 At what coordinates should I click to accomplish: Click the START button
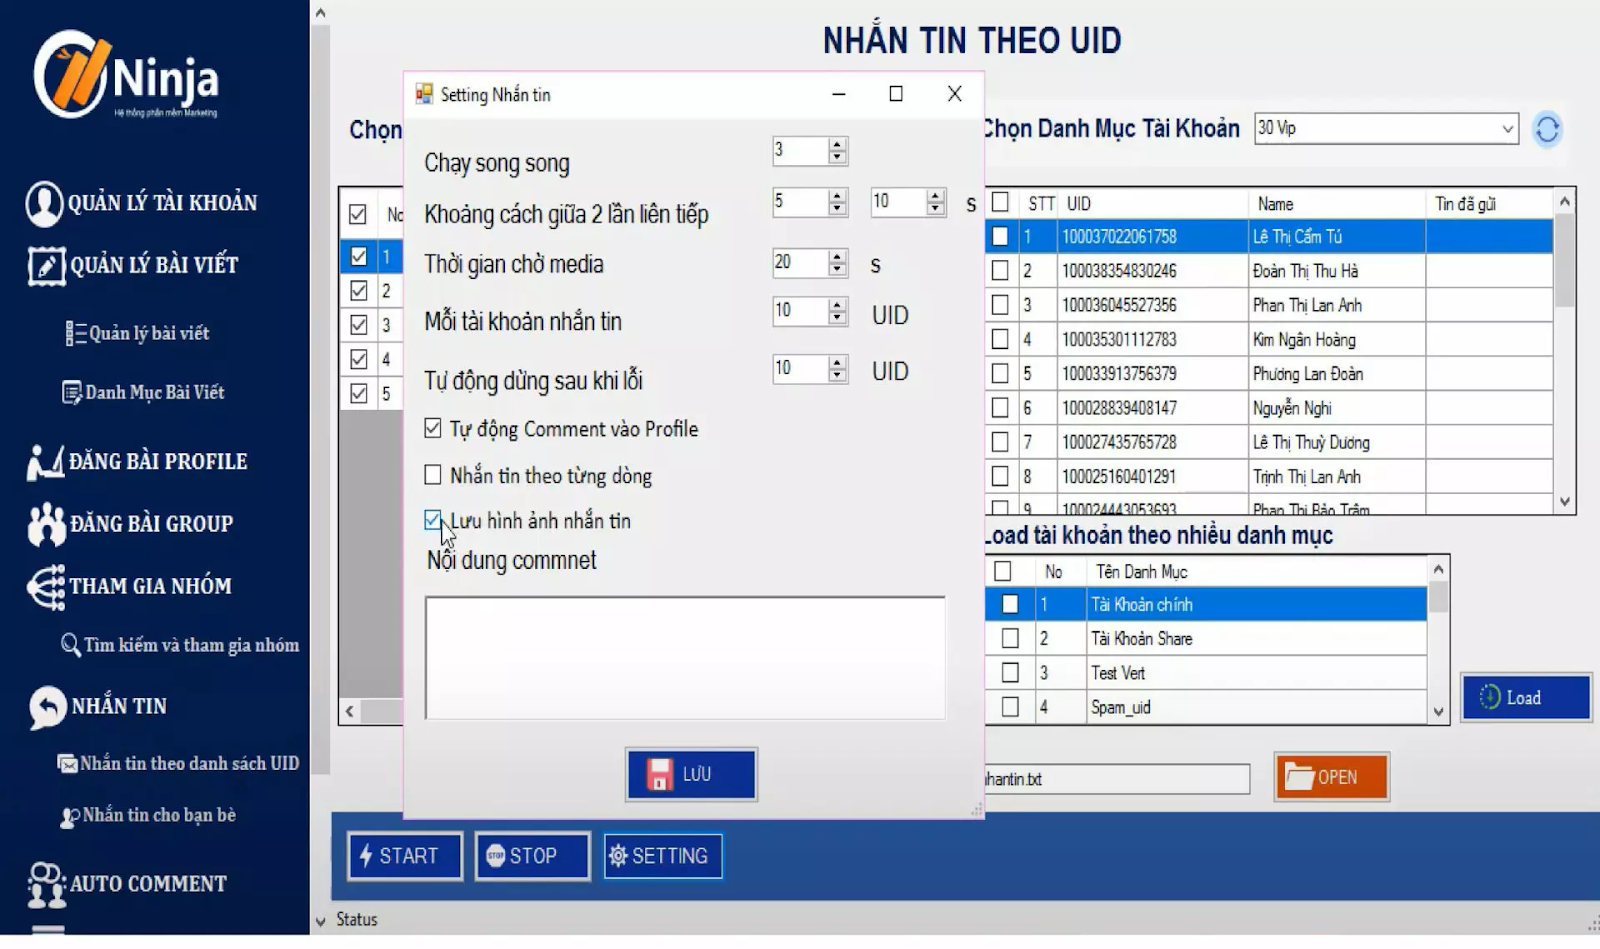405,856
